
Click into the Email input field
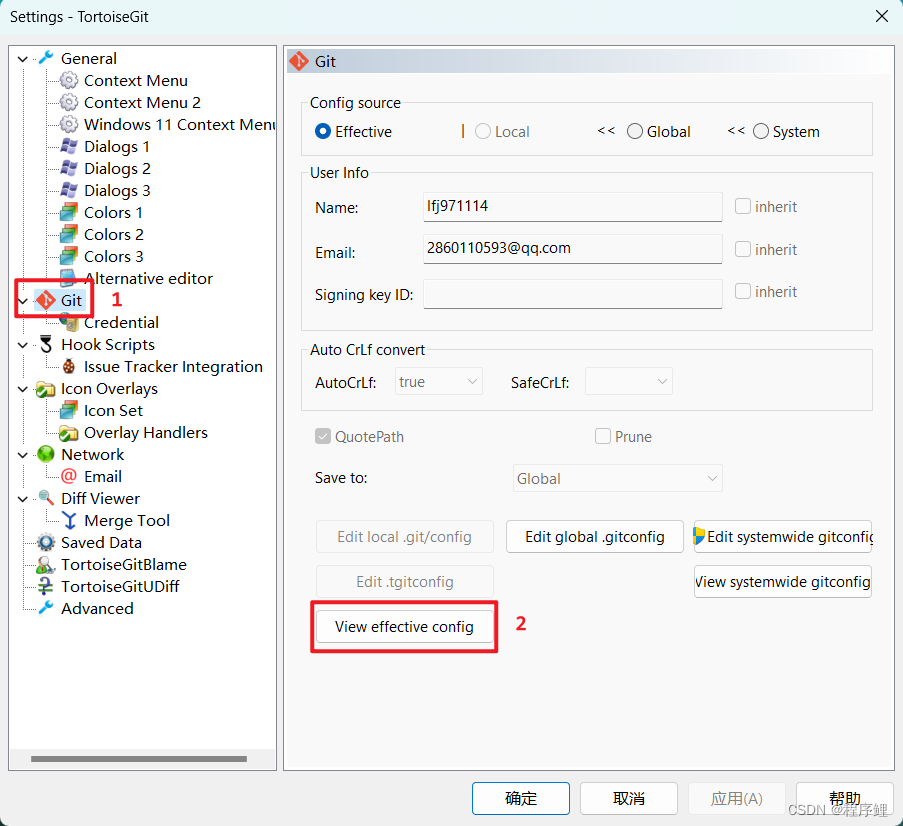click(x=572, y=249)
